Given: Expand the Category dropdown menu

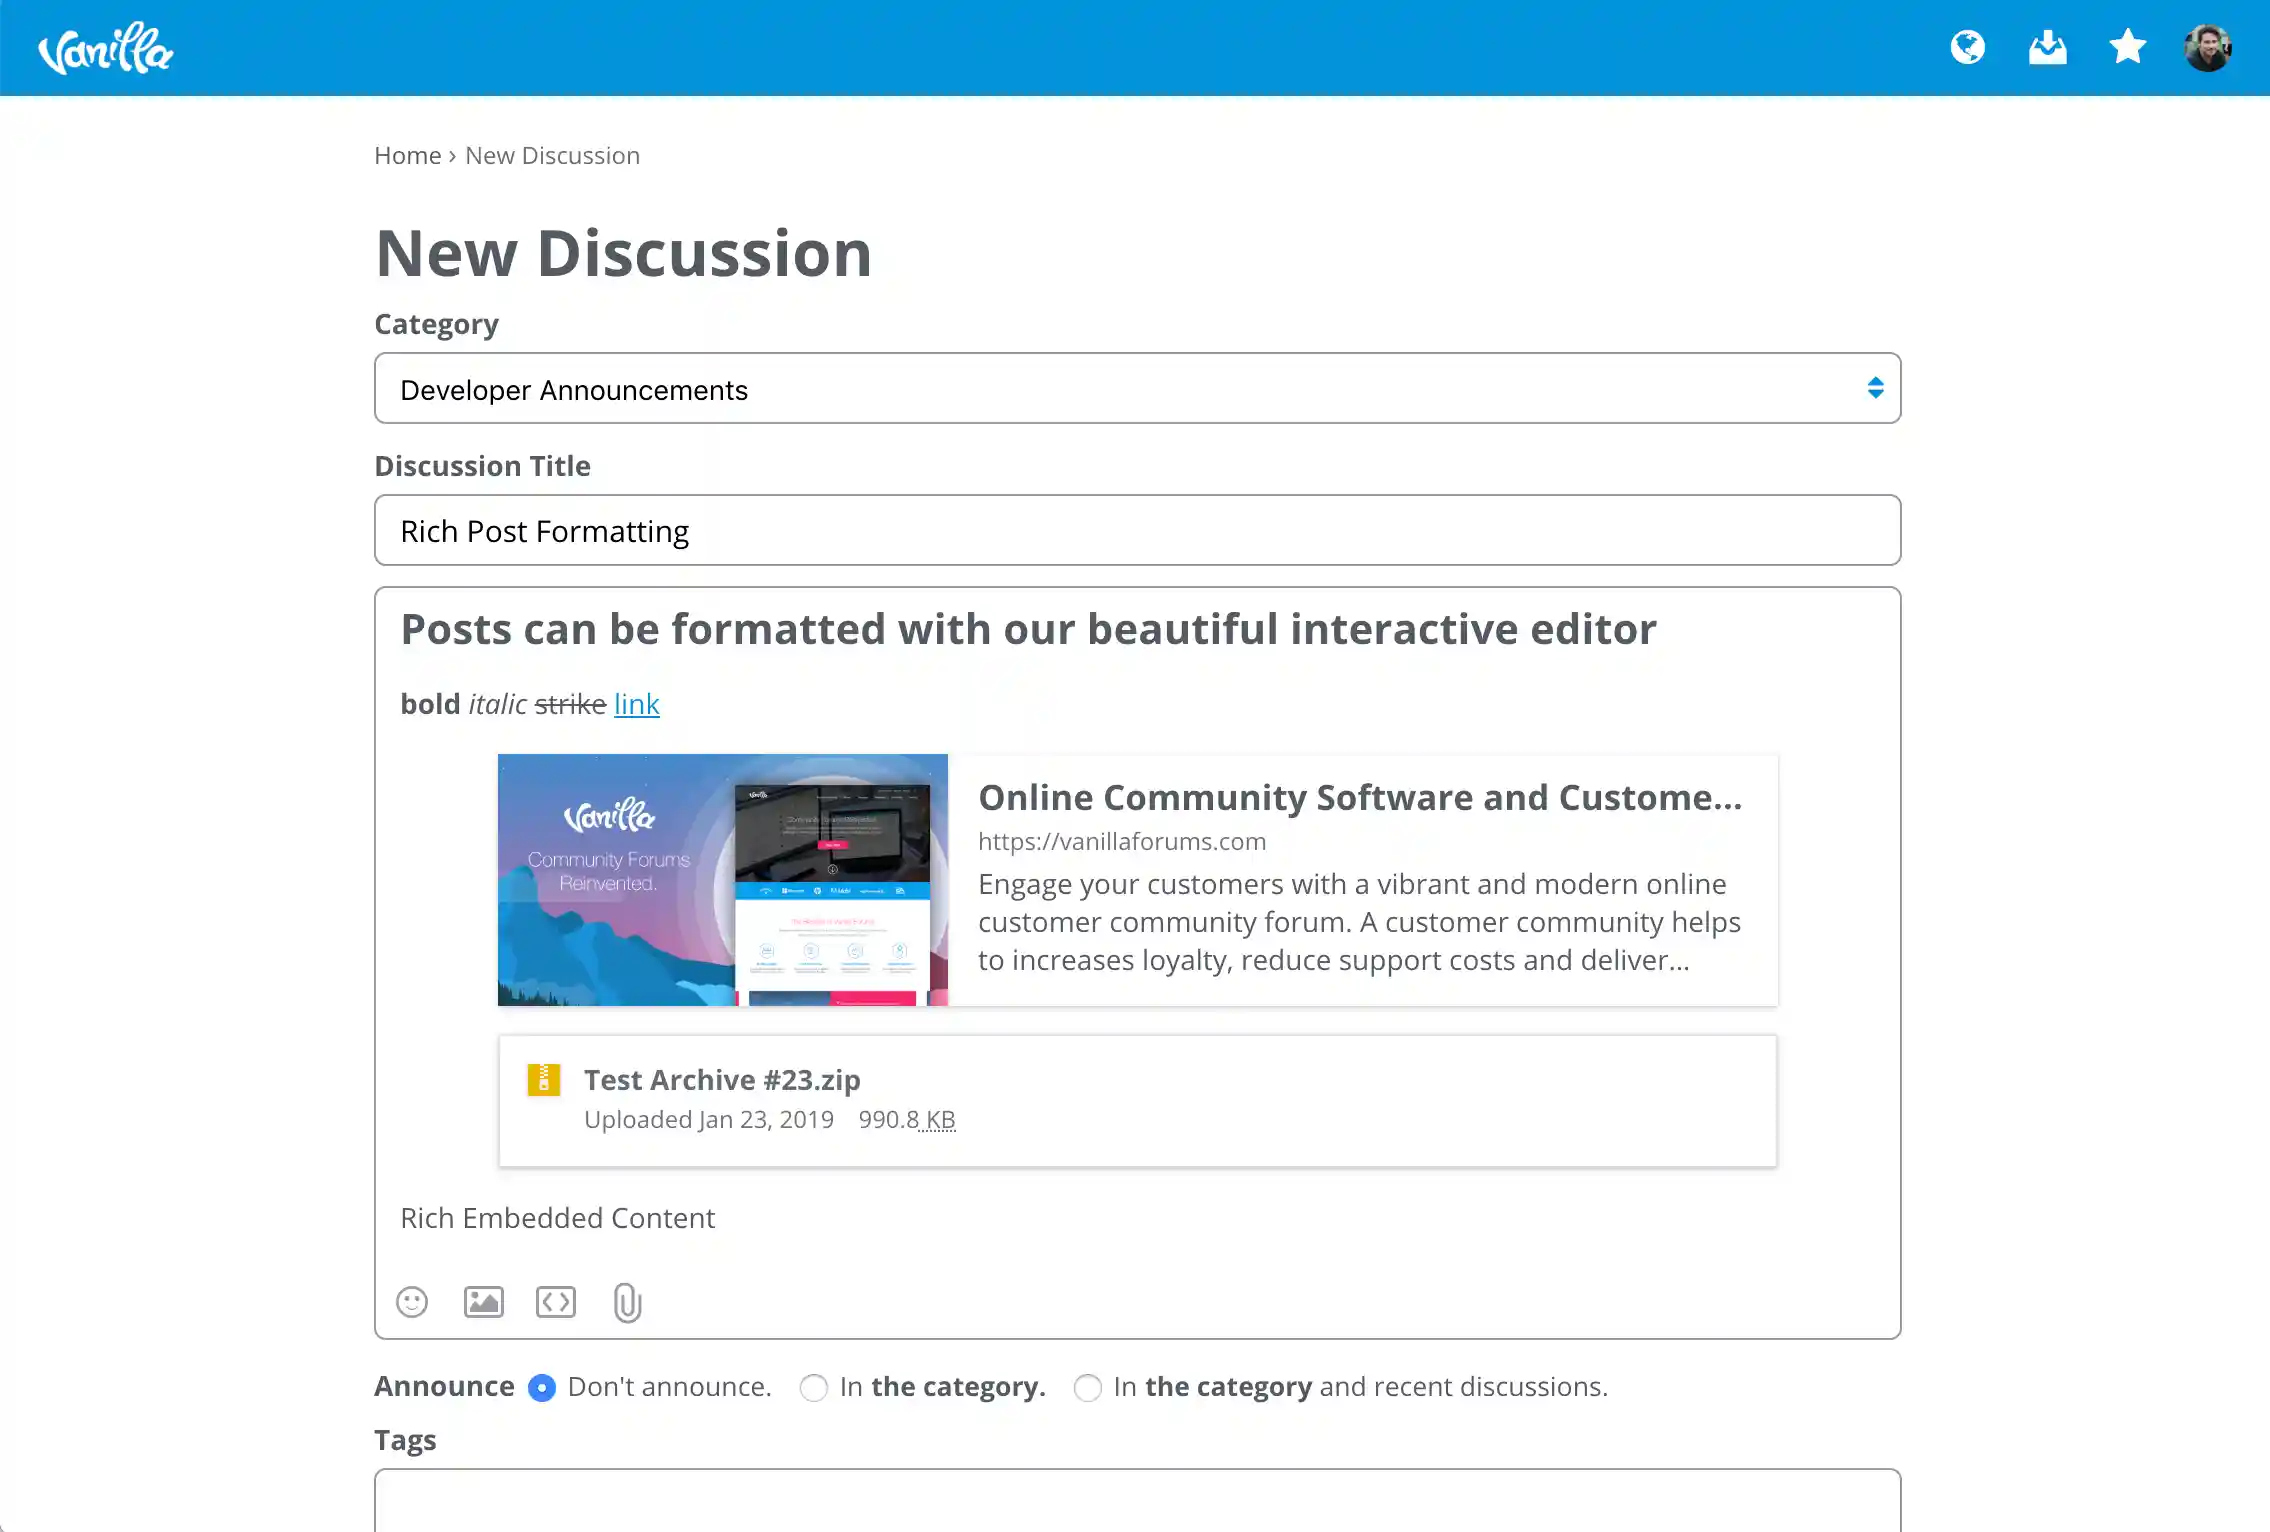Looking at the screenshot, I should [x=1137, y=389].
